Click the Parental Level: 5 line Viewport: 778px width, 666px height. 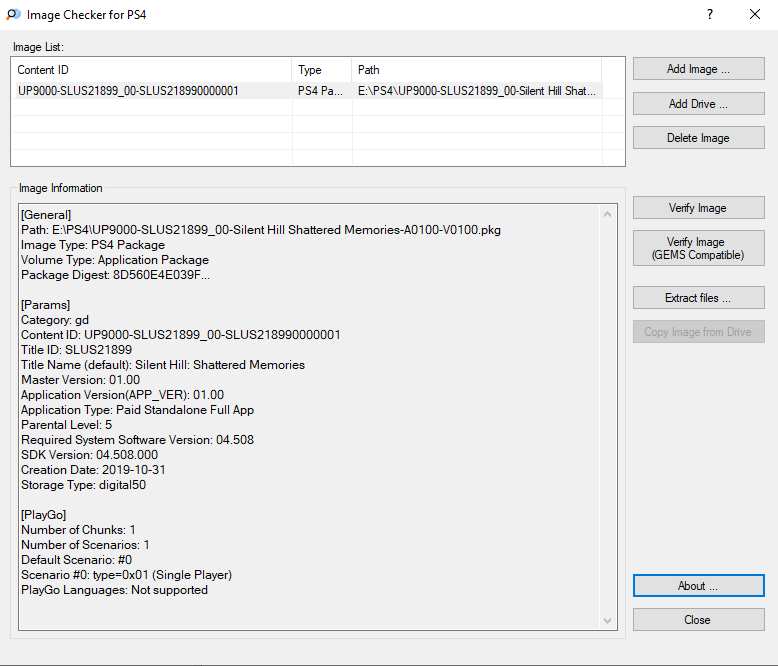(66, 425)
